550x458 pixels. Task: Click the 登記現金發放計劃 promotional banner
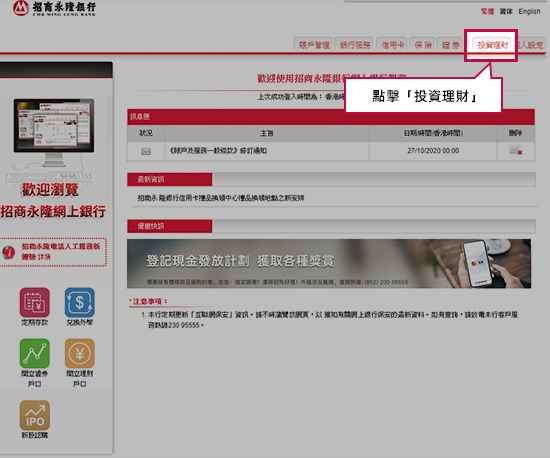(x=329, y=264)
